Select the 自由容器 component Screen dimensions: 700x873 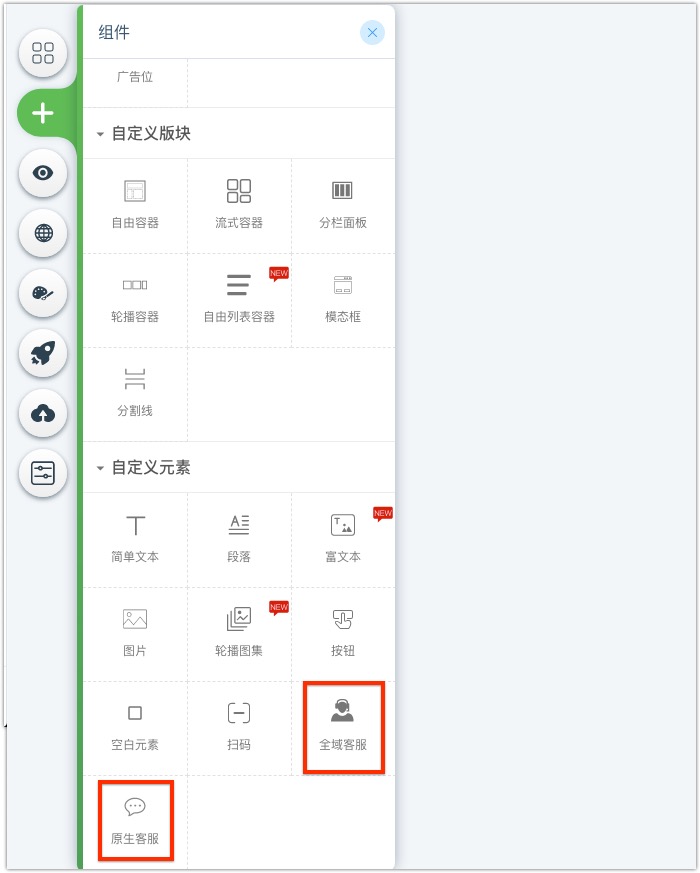[135, 205]
